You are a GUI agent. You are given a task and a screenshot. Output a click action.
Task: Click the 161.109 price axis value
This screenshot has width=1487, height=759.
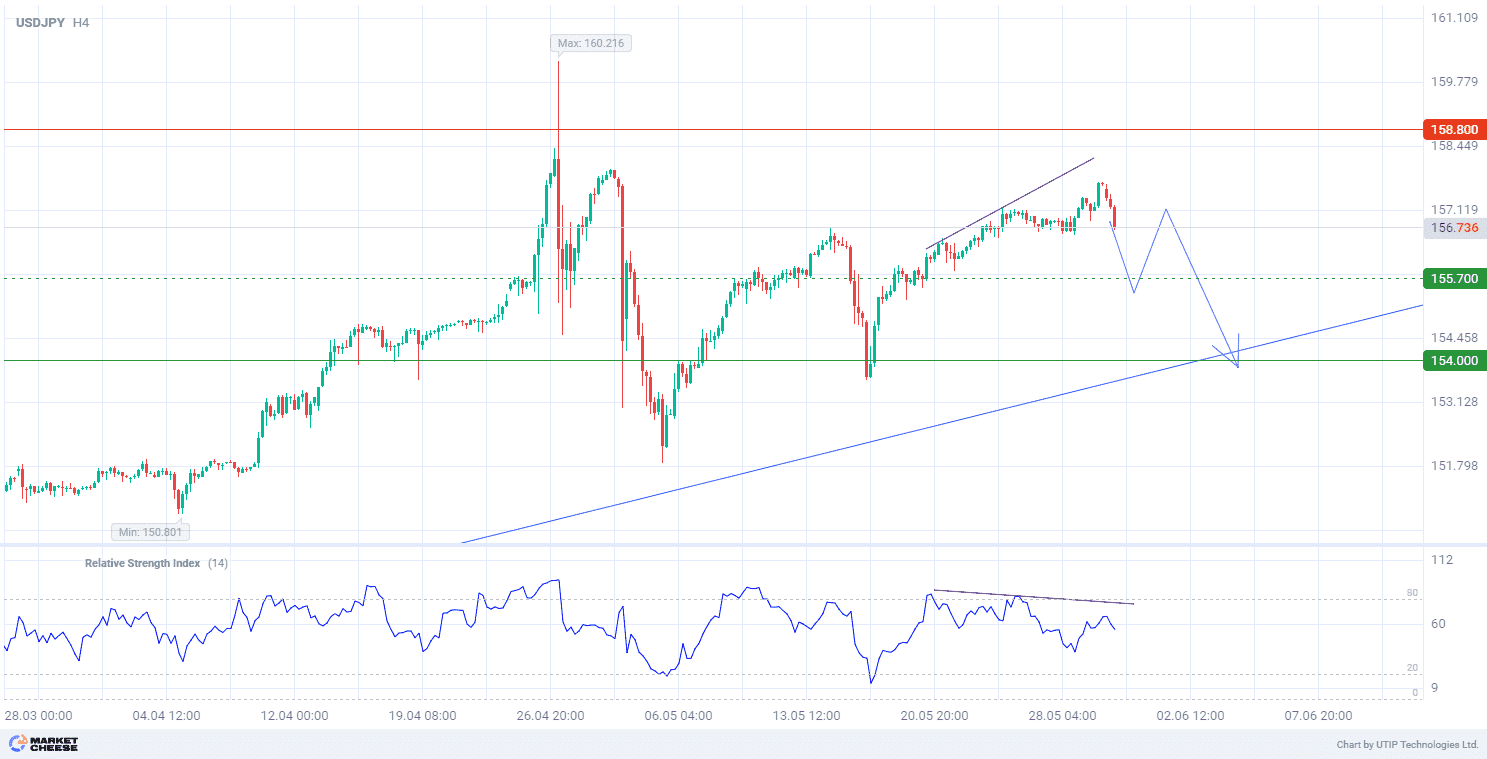click(1455, 18)
